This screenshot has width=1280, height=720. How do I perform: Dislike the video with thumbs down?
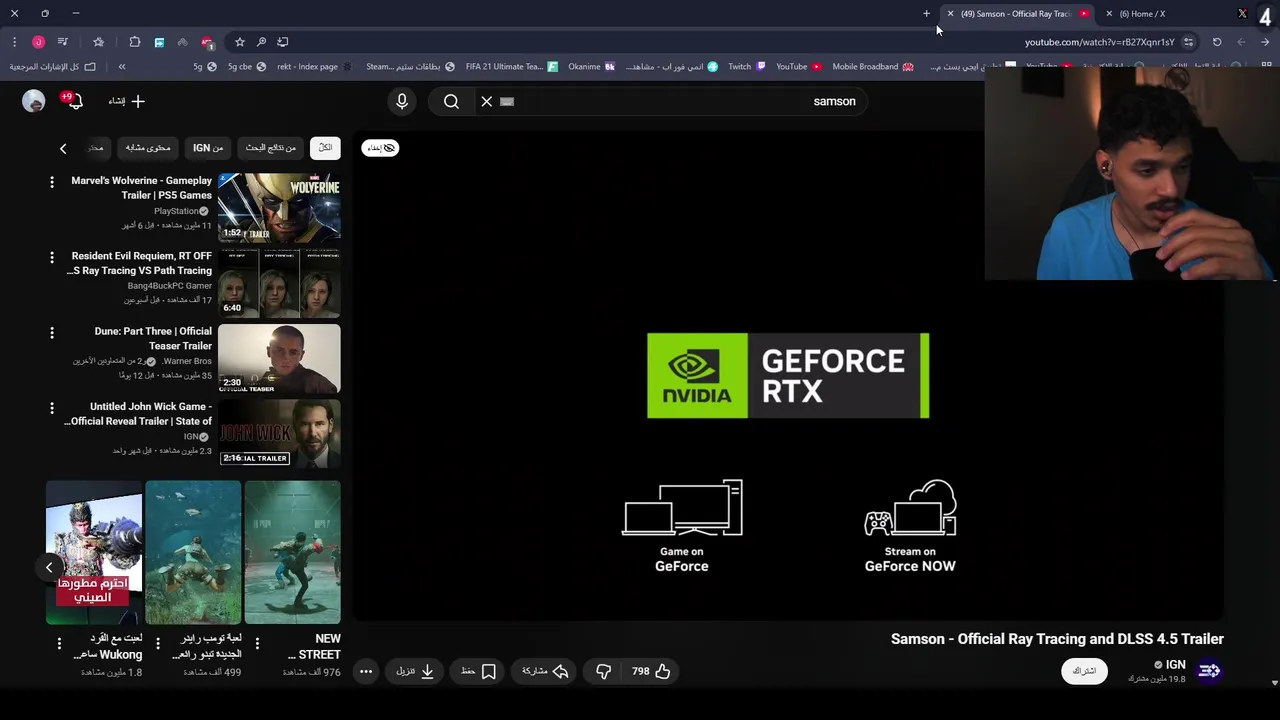tap(603, 671)
